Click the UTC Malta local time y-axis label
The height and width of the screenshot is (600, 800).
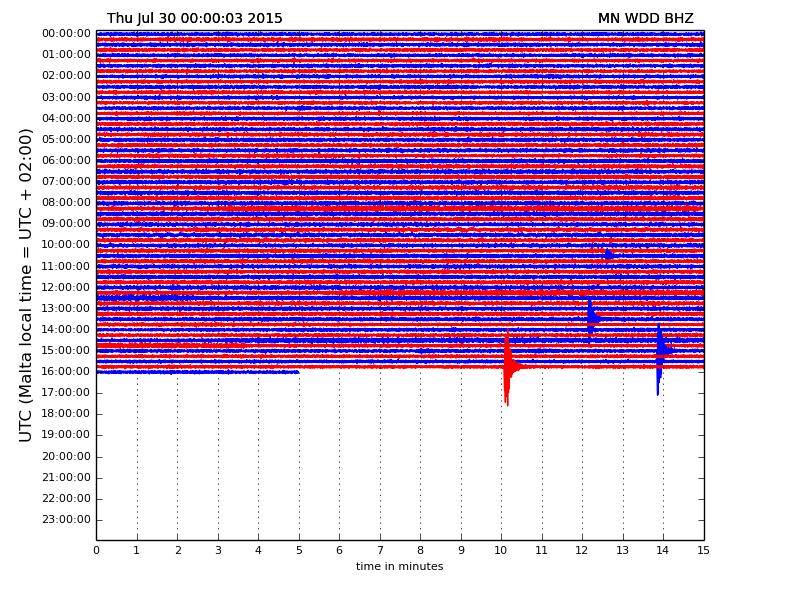[26, 285]
